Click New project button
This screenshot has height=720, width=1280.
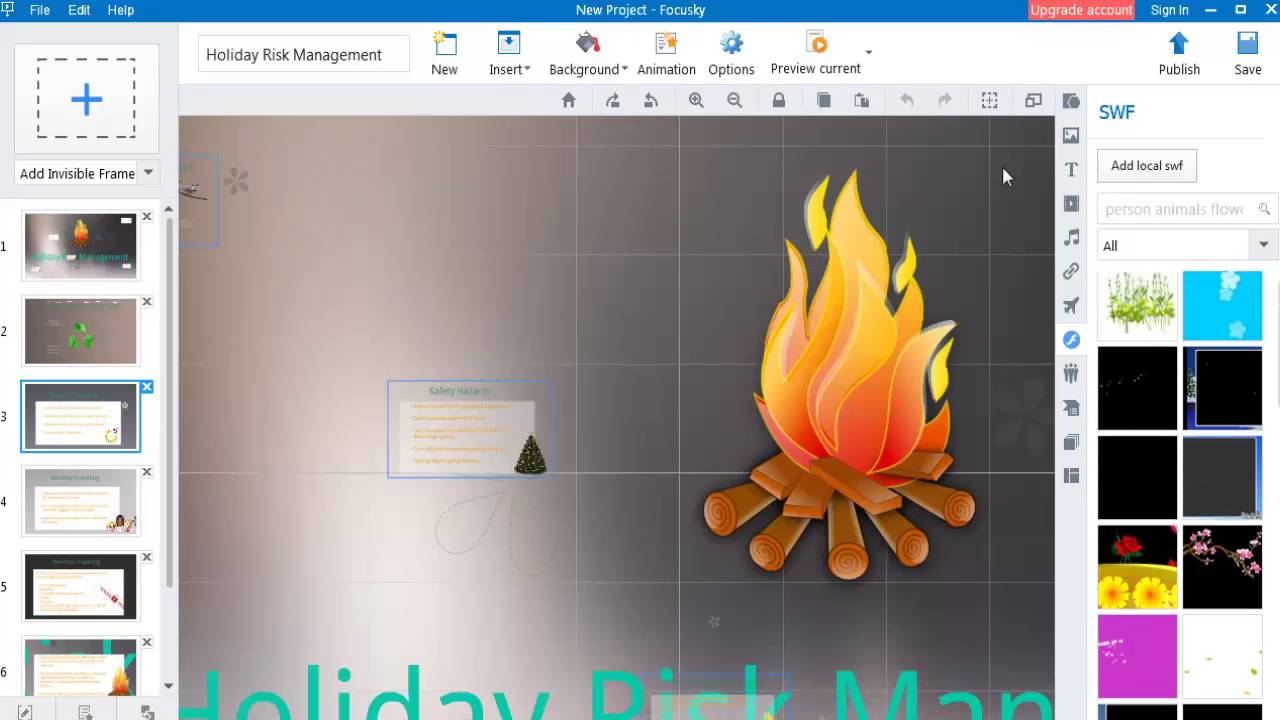[444, 54]
